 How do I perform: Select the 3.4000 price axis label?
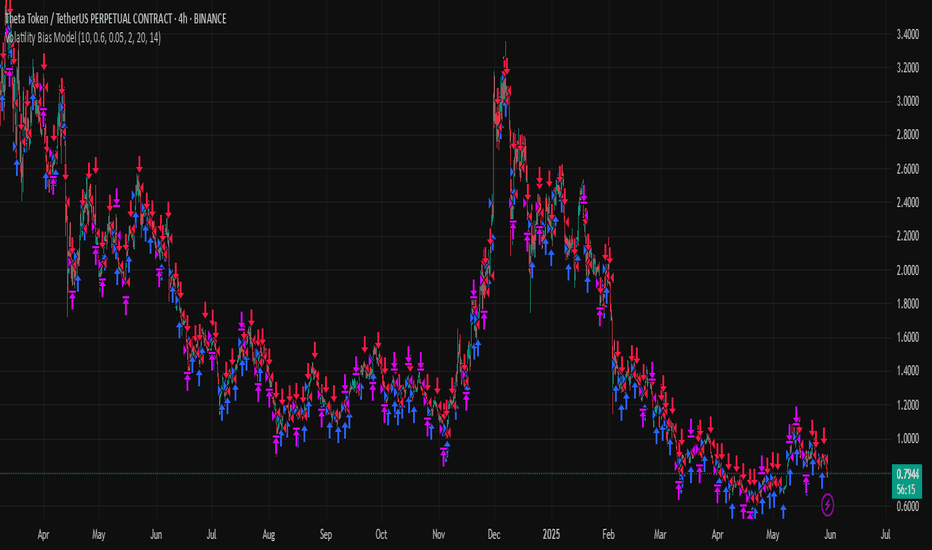[x=908, y=34]
